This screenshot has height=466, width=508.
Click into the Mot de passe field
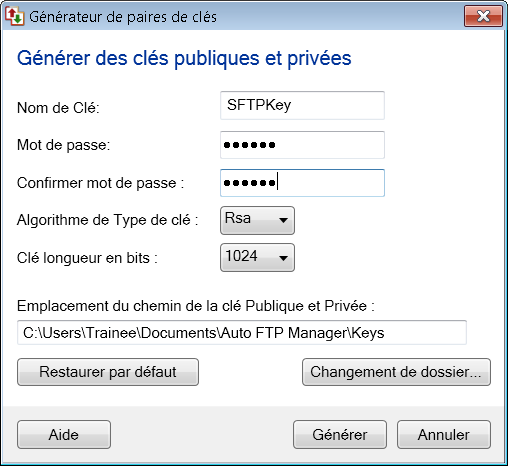pyautogui.click(x=302, y=145)
